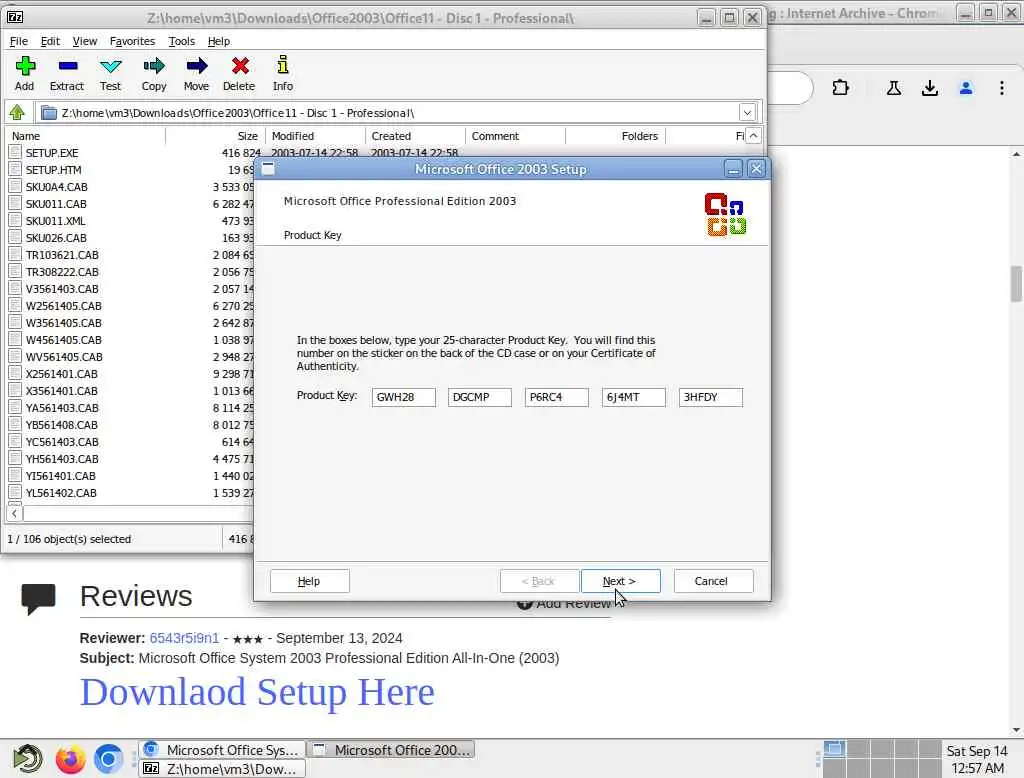Switch to Microsoft Office Sys... taskbar item
Viewport: 1024px width, 778px height.
coord(222,750)
